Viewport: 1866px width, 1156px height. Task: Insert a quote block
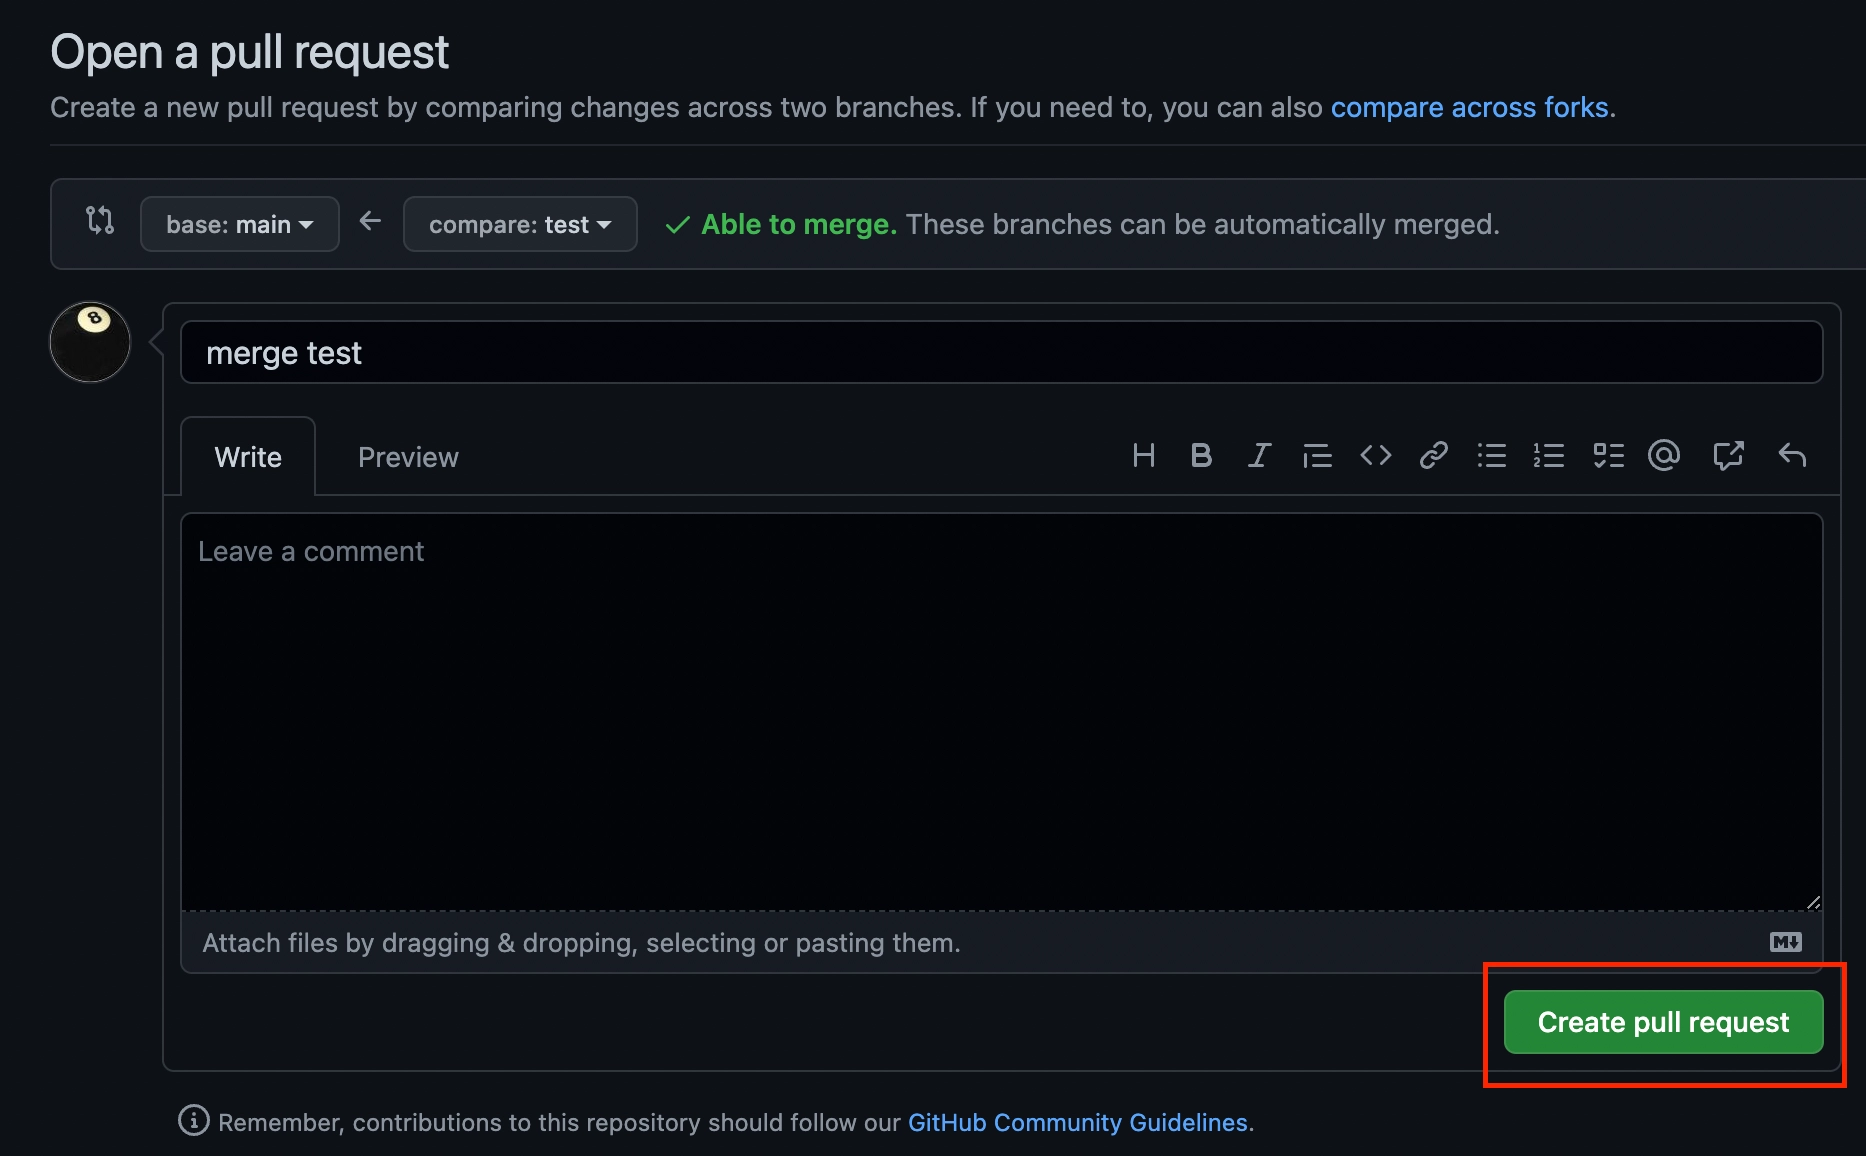pos(1317,456)
